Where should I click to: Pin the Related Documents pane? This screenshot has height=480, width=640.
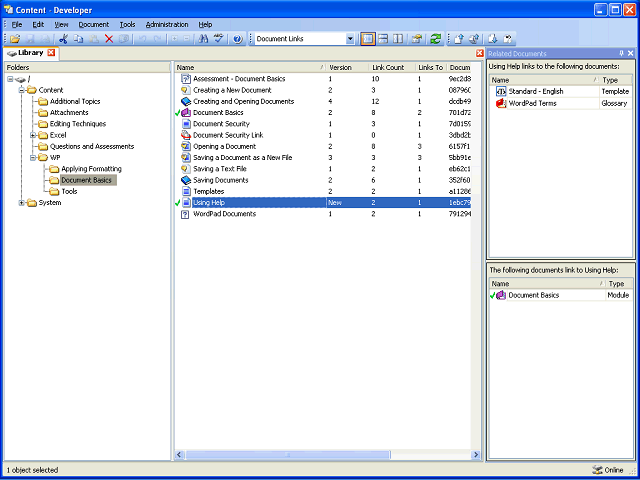click(x=622, y=53)
